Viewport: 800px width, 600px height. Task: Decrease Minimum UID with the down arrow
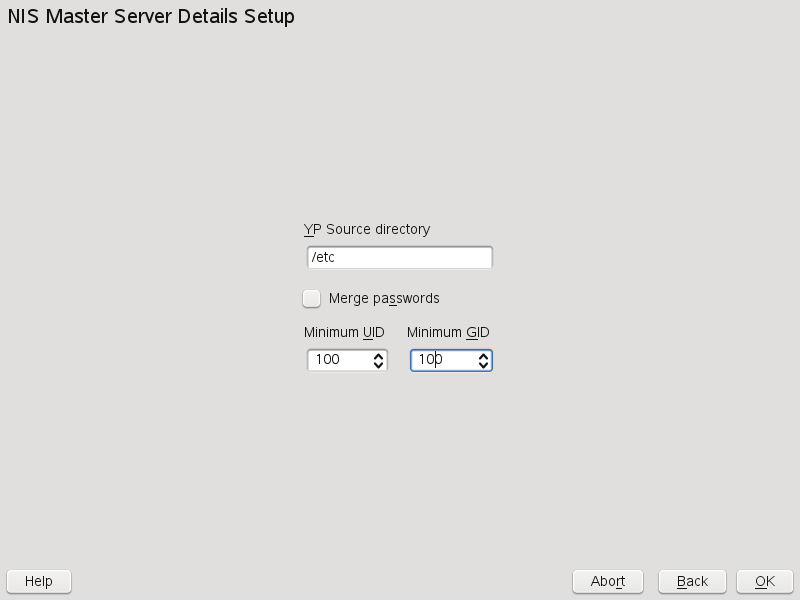point(378,365)
